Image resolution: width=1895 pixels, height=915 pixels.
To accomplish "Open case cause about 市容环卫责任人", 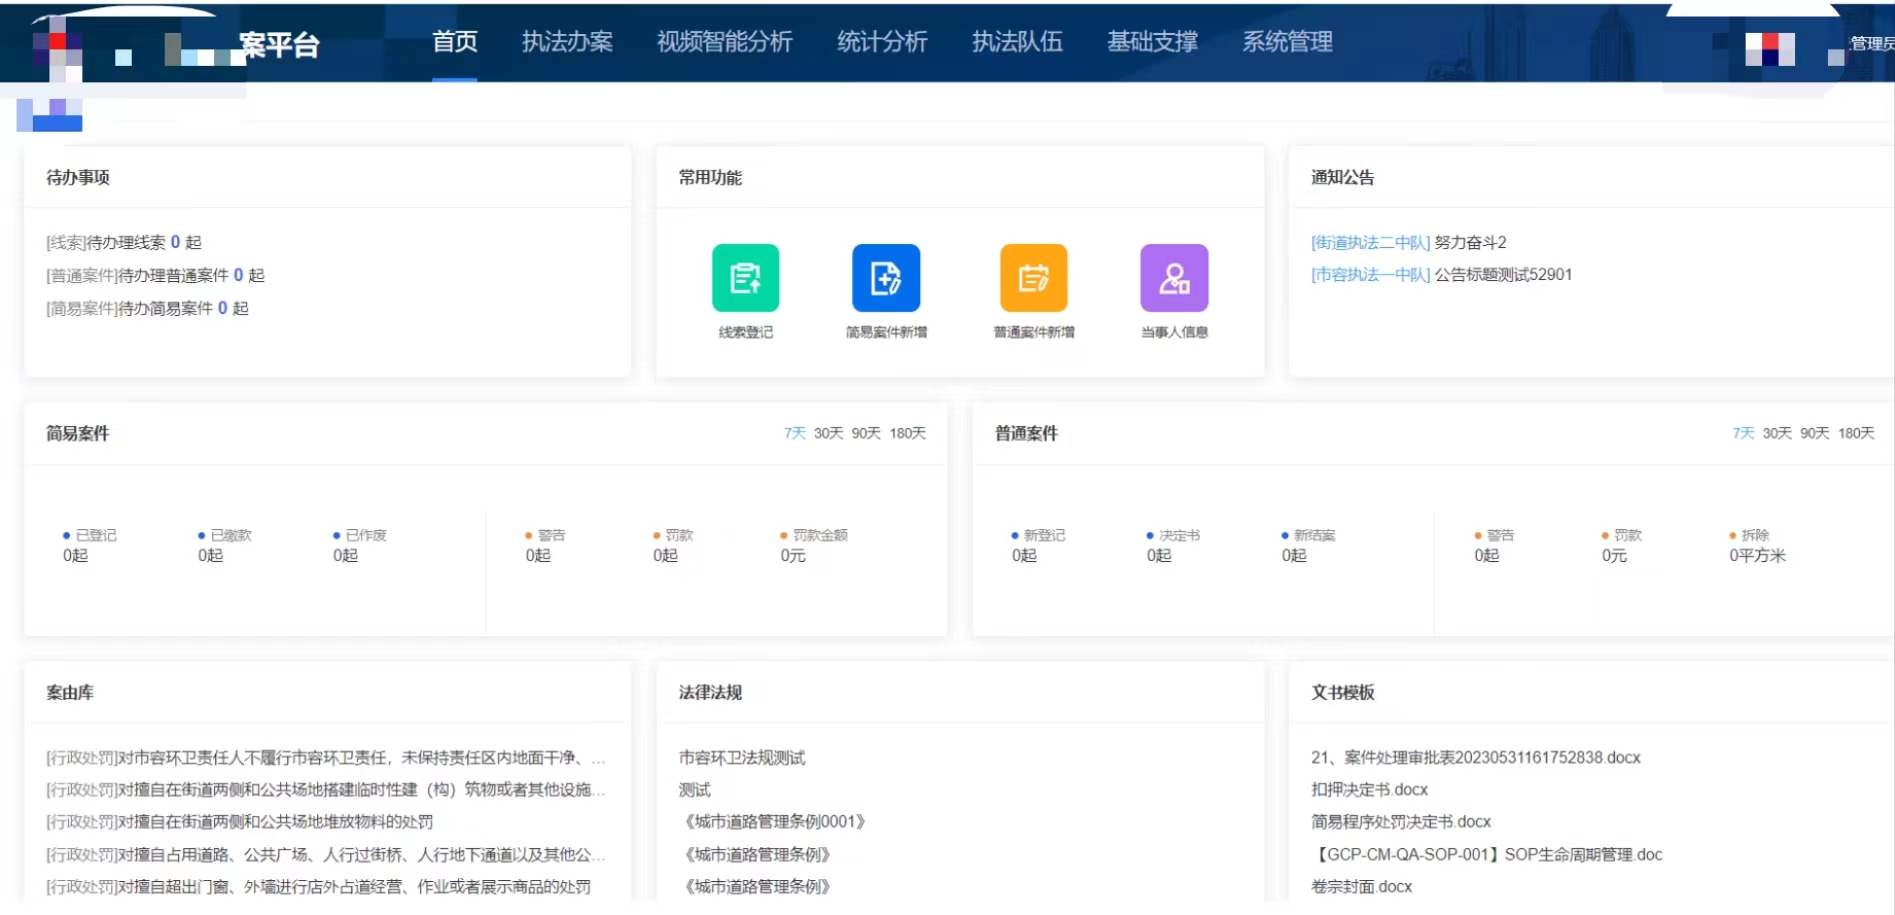I will (326, 758).
